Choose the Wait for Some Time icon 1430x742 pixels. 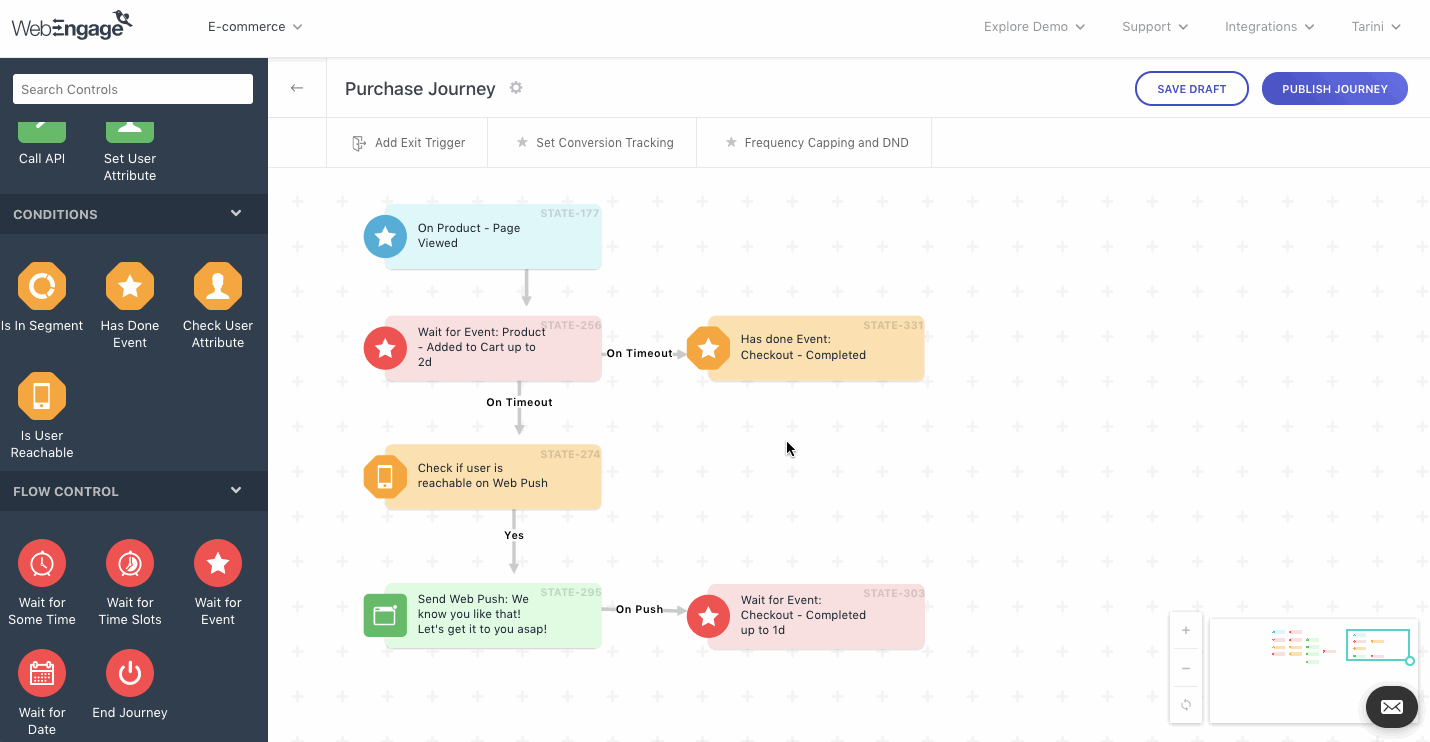click(42, 564)
